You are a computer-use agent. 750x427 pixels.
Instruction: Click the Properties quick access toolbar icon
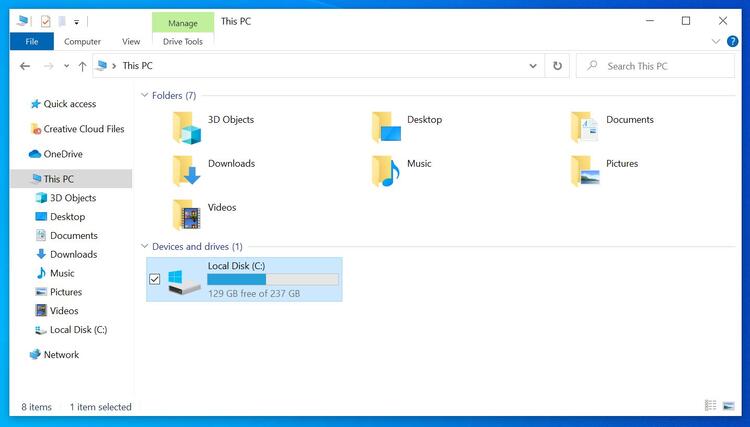[45, 21]
